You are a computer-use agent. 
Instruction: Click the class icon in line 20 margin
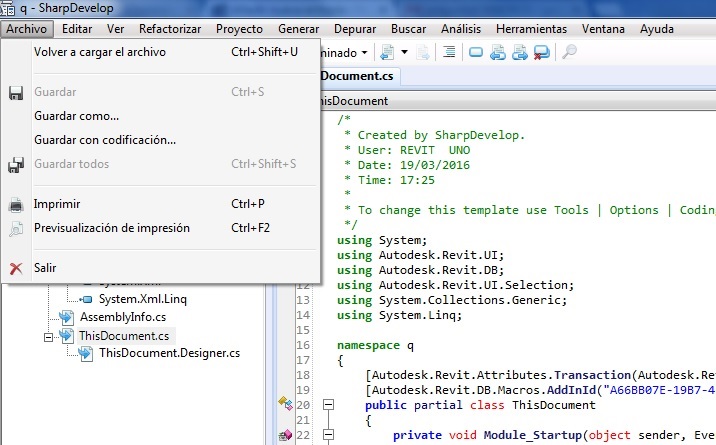285,405
